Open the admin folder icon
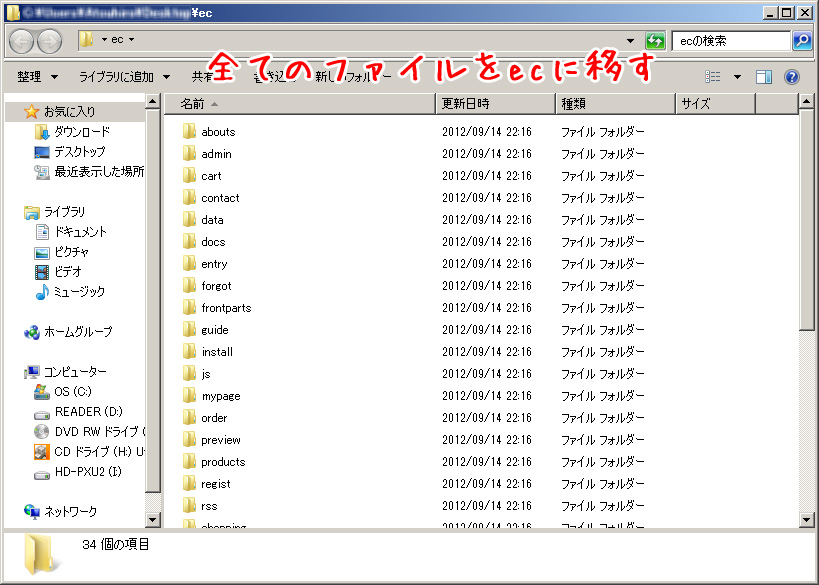This screenshot has height=585, width=819. (190, 154)
